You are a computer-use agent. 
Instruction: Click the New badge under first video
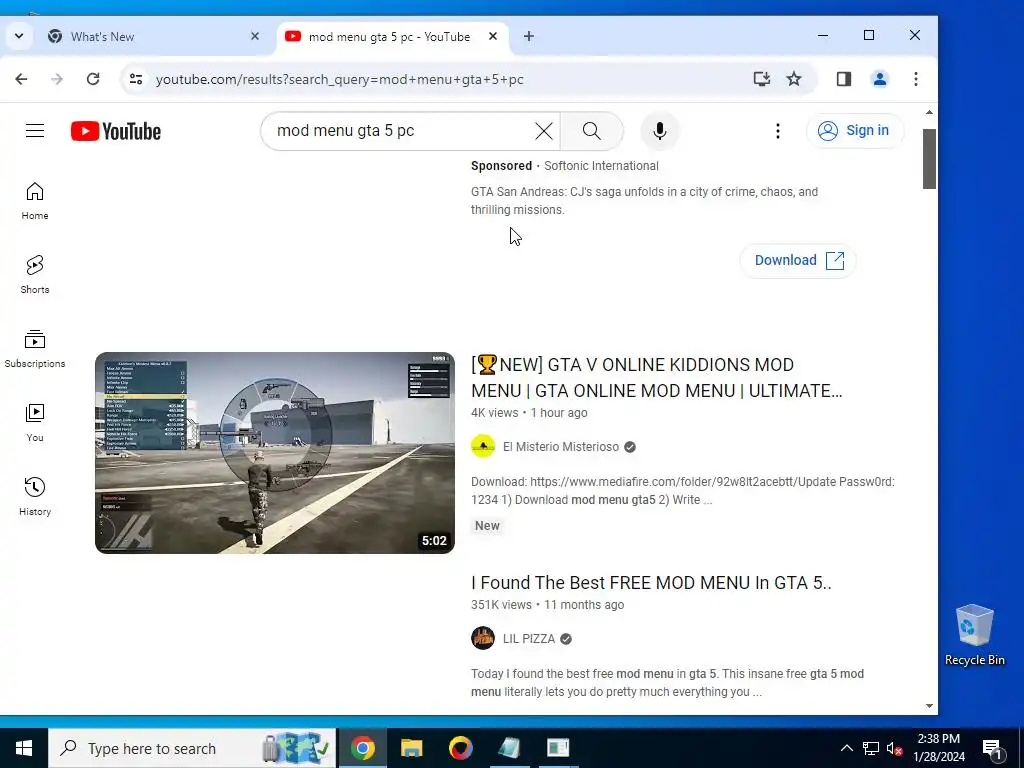487,526
